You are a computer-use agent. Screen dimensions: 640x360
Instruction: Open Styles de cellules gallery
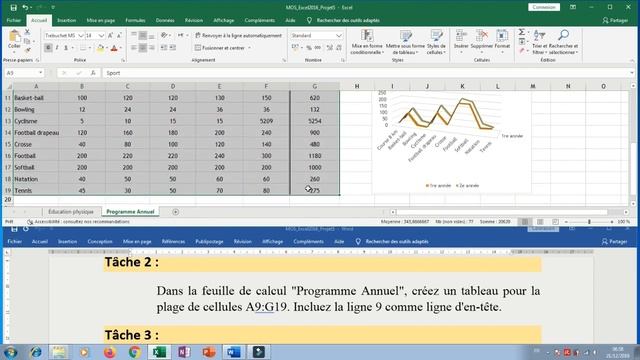click(x=436, y=42)
